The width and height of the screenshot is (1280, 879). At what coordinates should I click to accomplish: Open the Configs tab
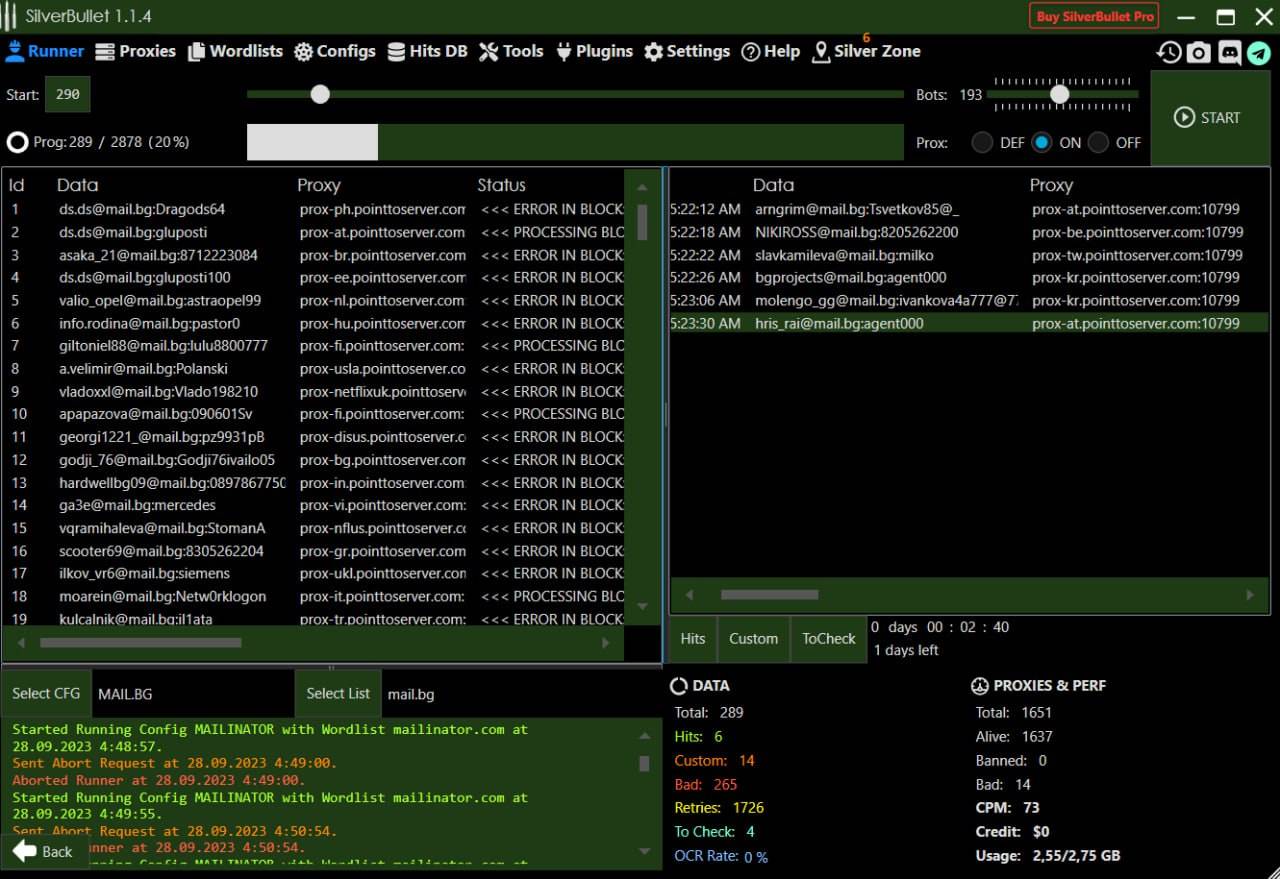tap(334, 51)
